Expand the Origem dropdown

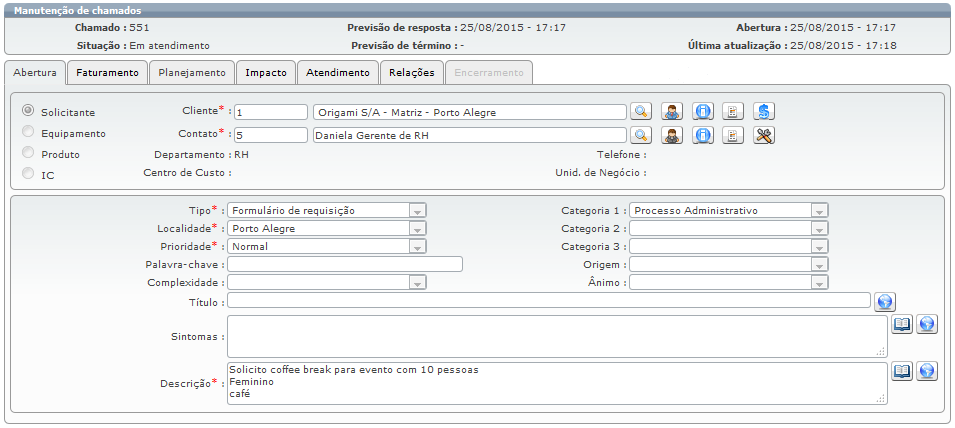(x=729, y=265)
